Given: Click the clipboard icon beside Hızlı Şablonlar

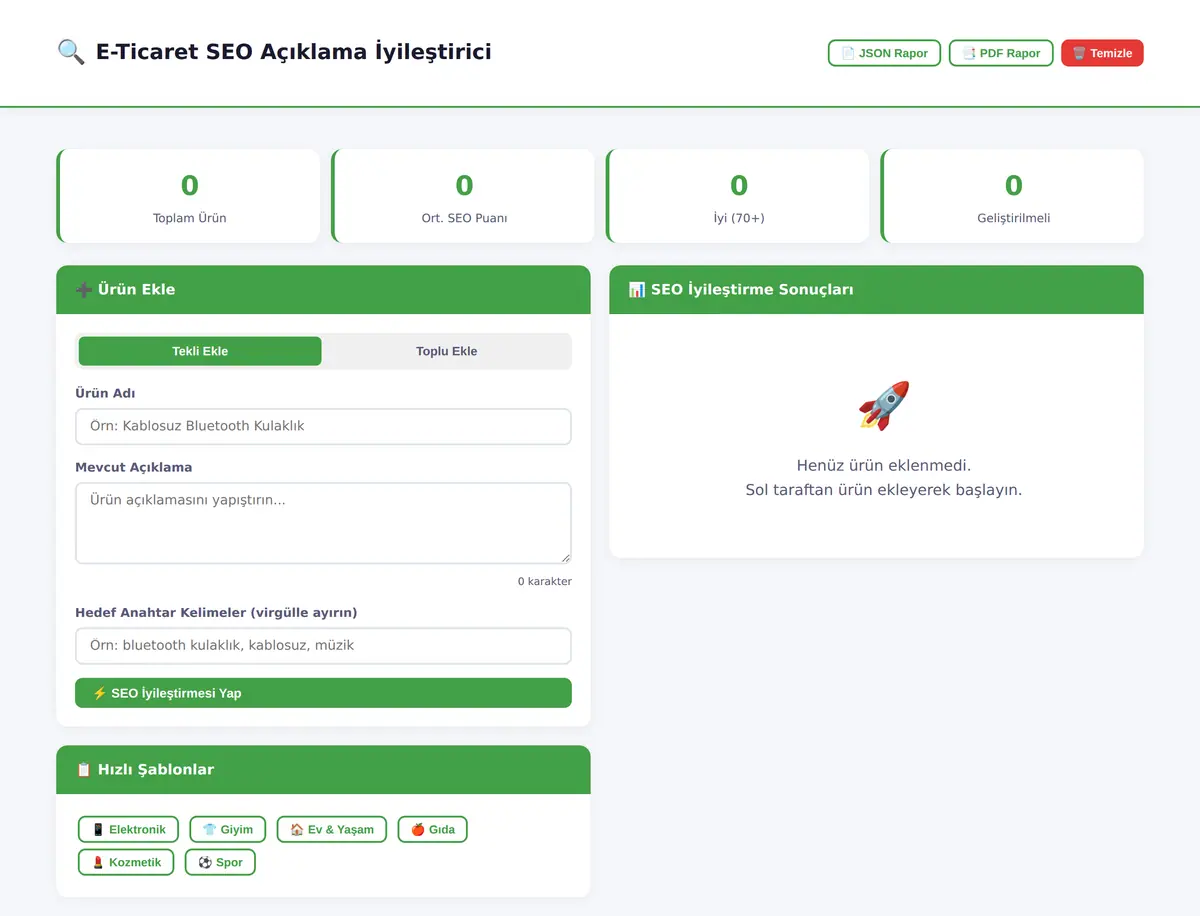Looking at the screenshot, I should point(84,770).
